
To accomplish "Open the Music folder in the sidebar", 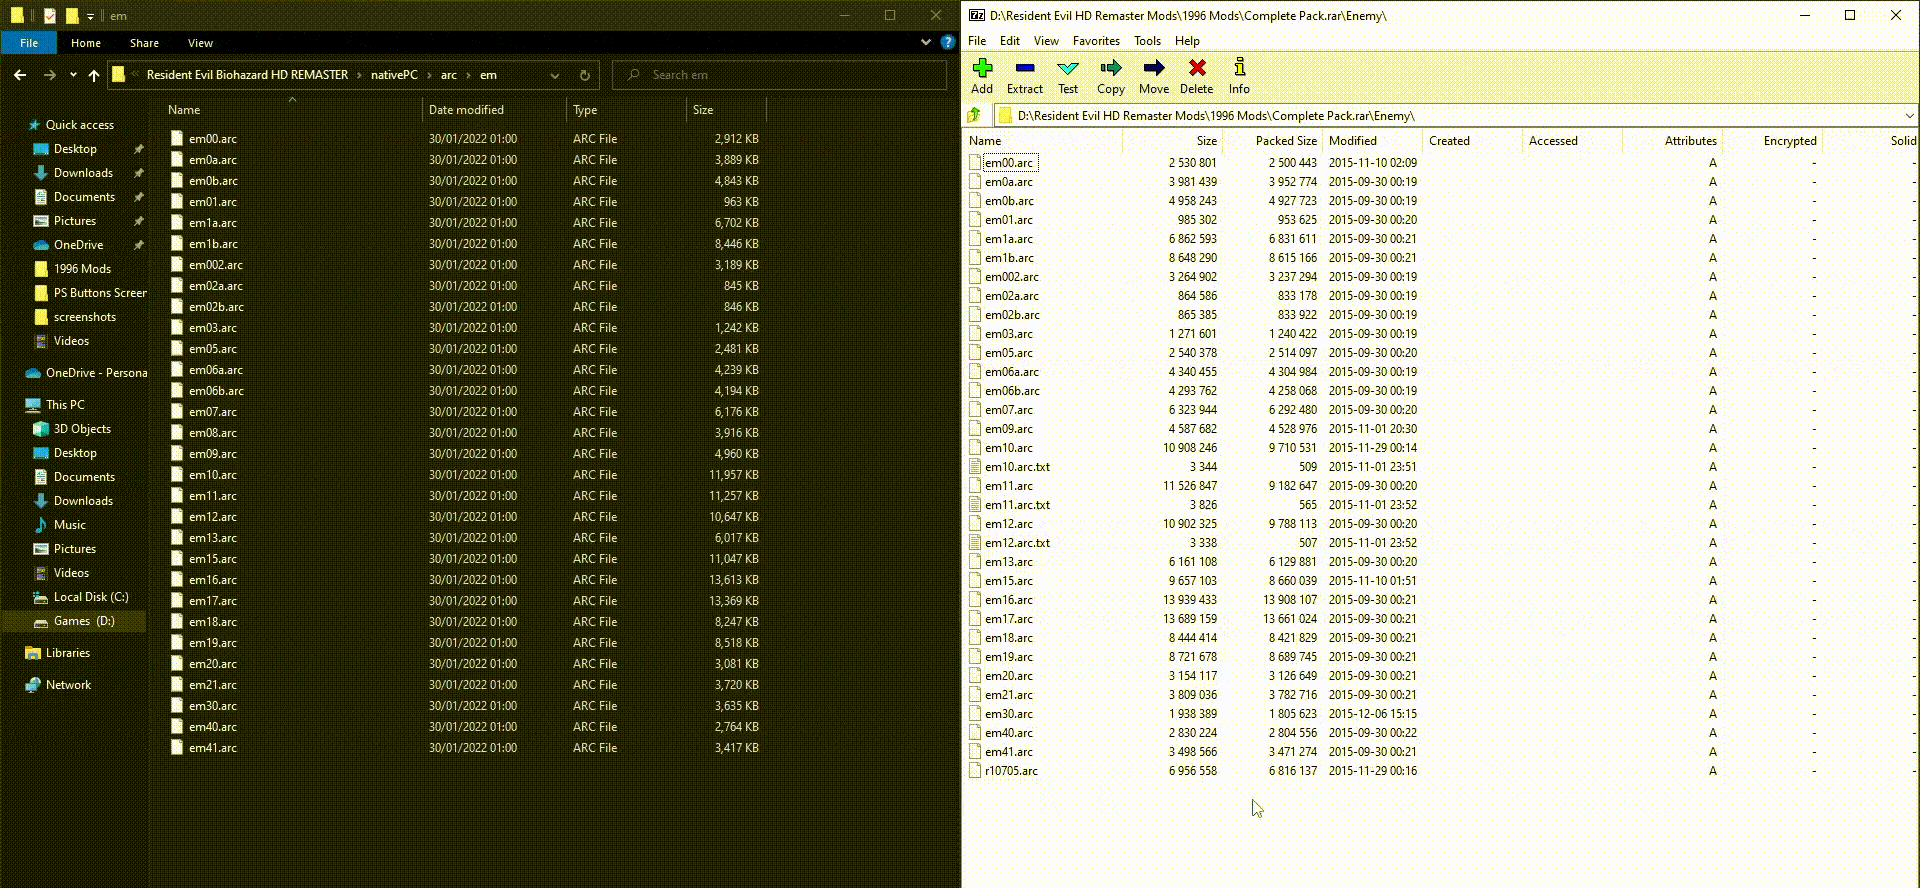I will (x=69, y=525).
